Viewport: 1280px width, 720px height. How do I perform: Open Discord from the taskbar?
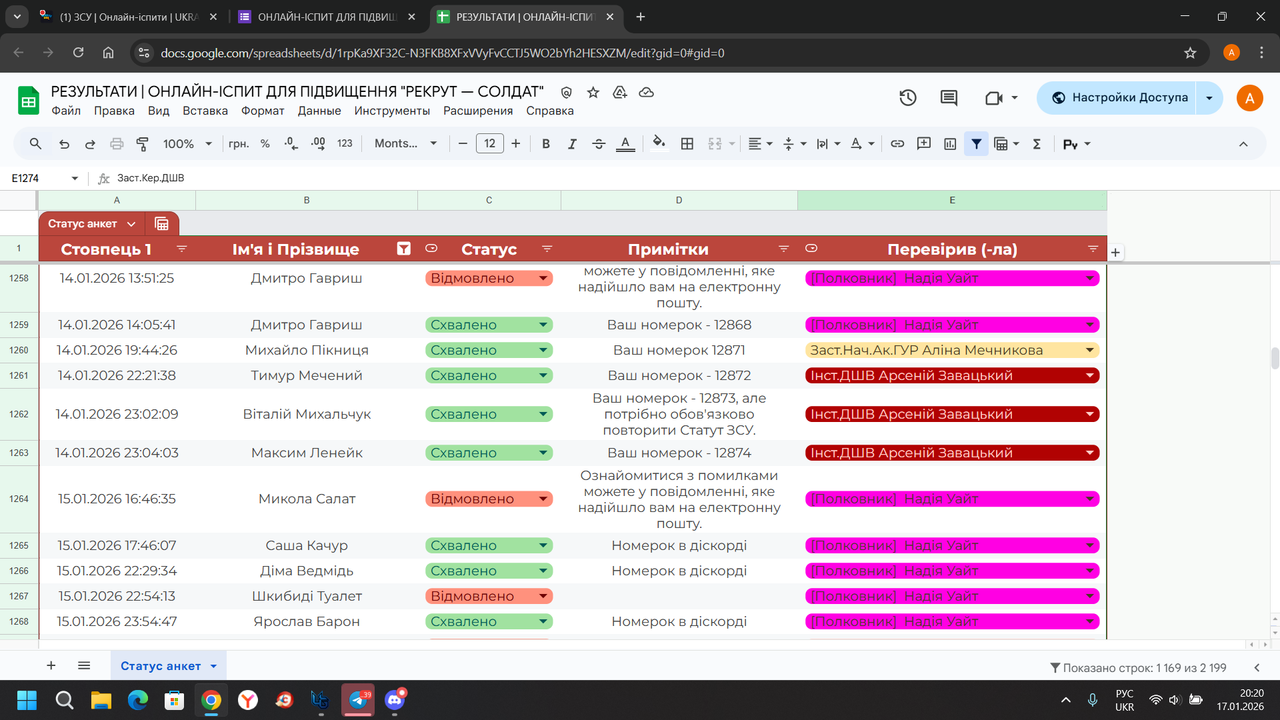point(395,699)
